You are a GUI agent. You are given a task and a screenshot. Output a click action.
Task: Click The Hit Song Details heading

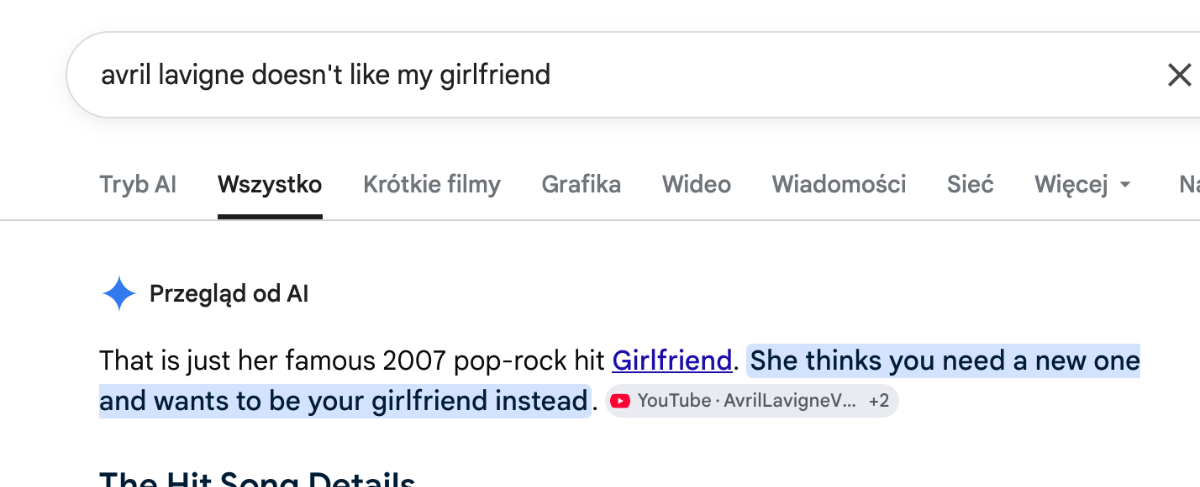pyautogui.click(x=257, y=477)
